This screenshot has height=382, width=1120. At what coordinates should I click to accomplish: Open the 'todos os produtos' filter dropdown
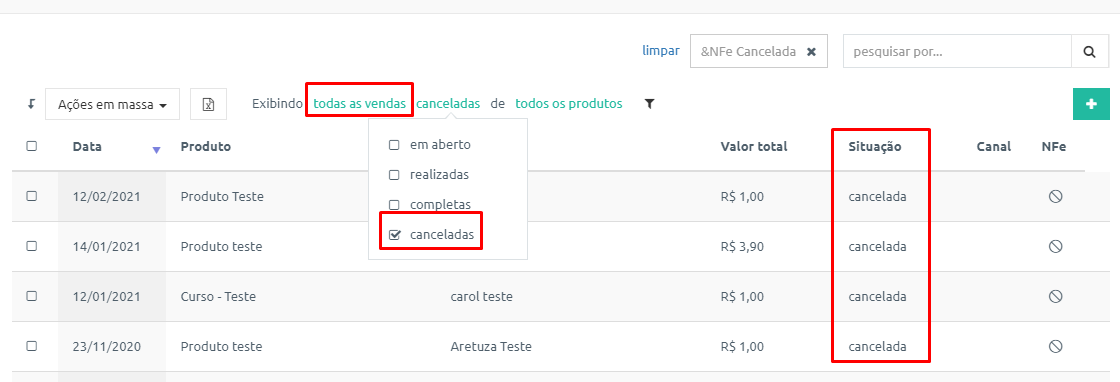[x=569, y=104]
